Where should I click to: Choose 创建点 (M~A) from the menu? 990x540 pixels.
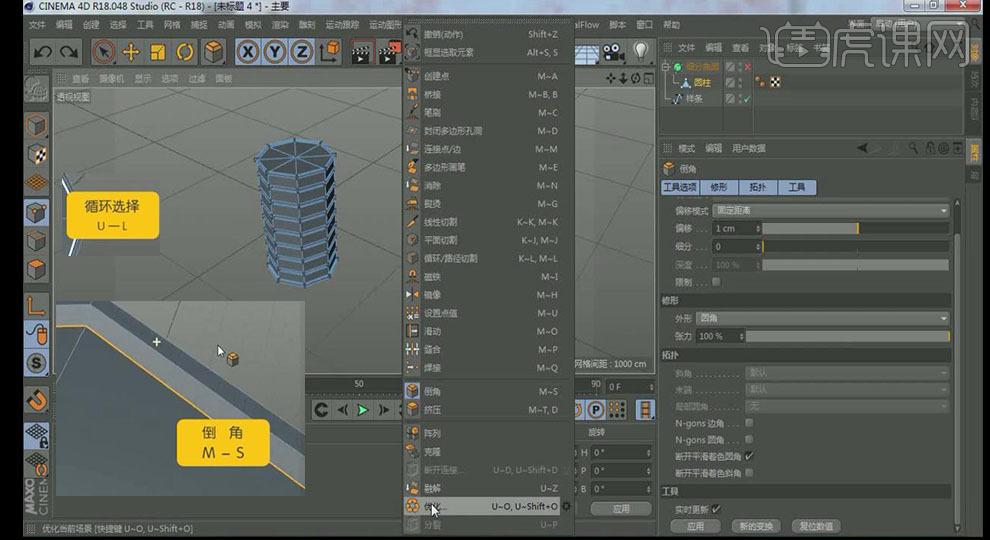coord(488,76)
